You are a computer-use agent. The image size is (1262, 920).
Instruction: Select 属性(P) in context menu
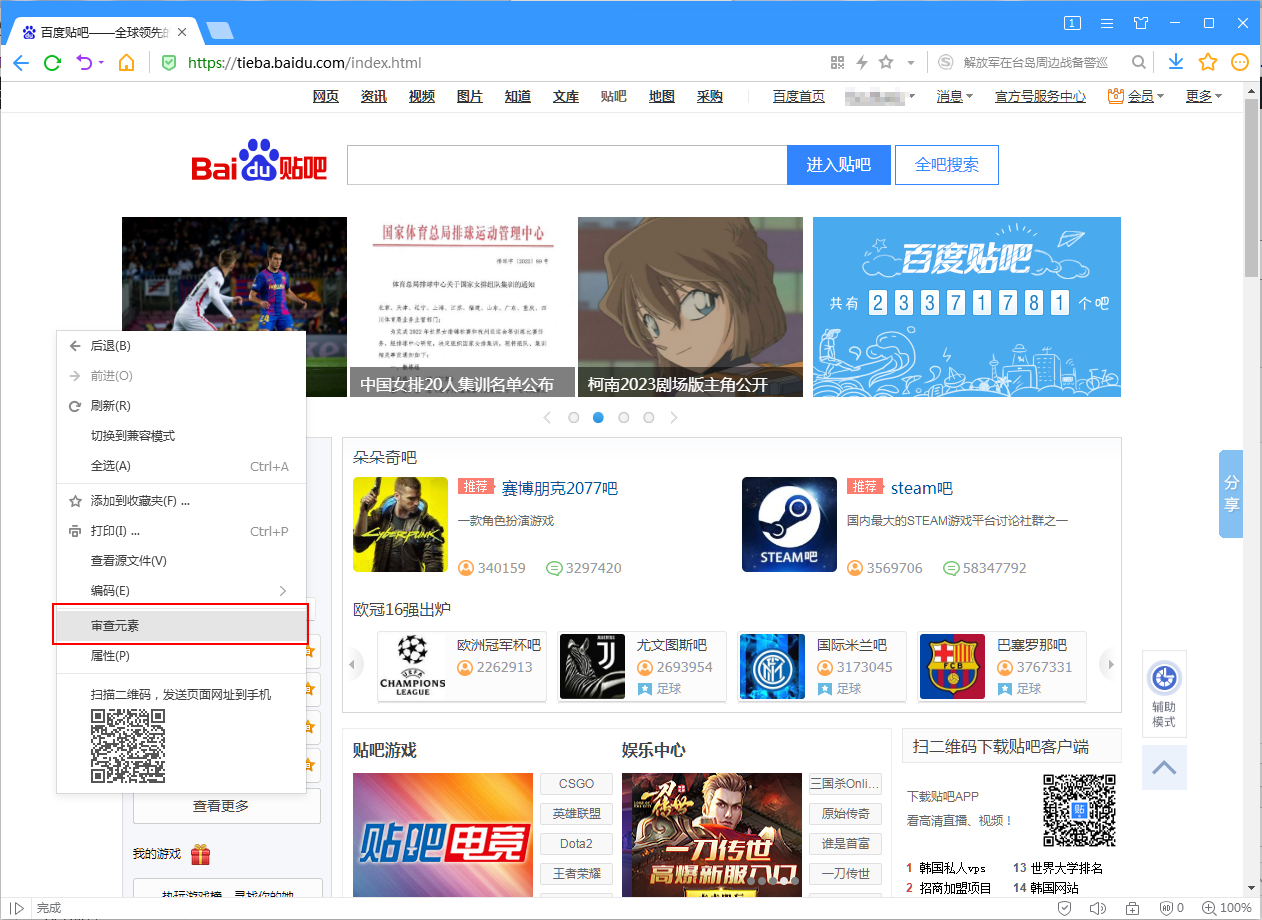(181, 656)
